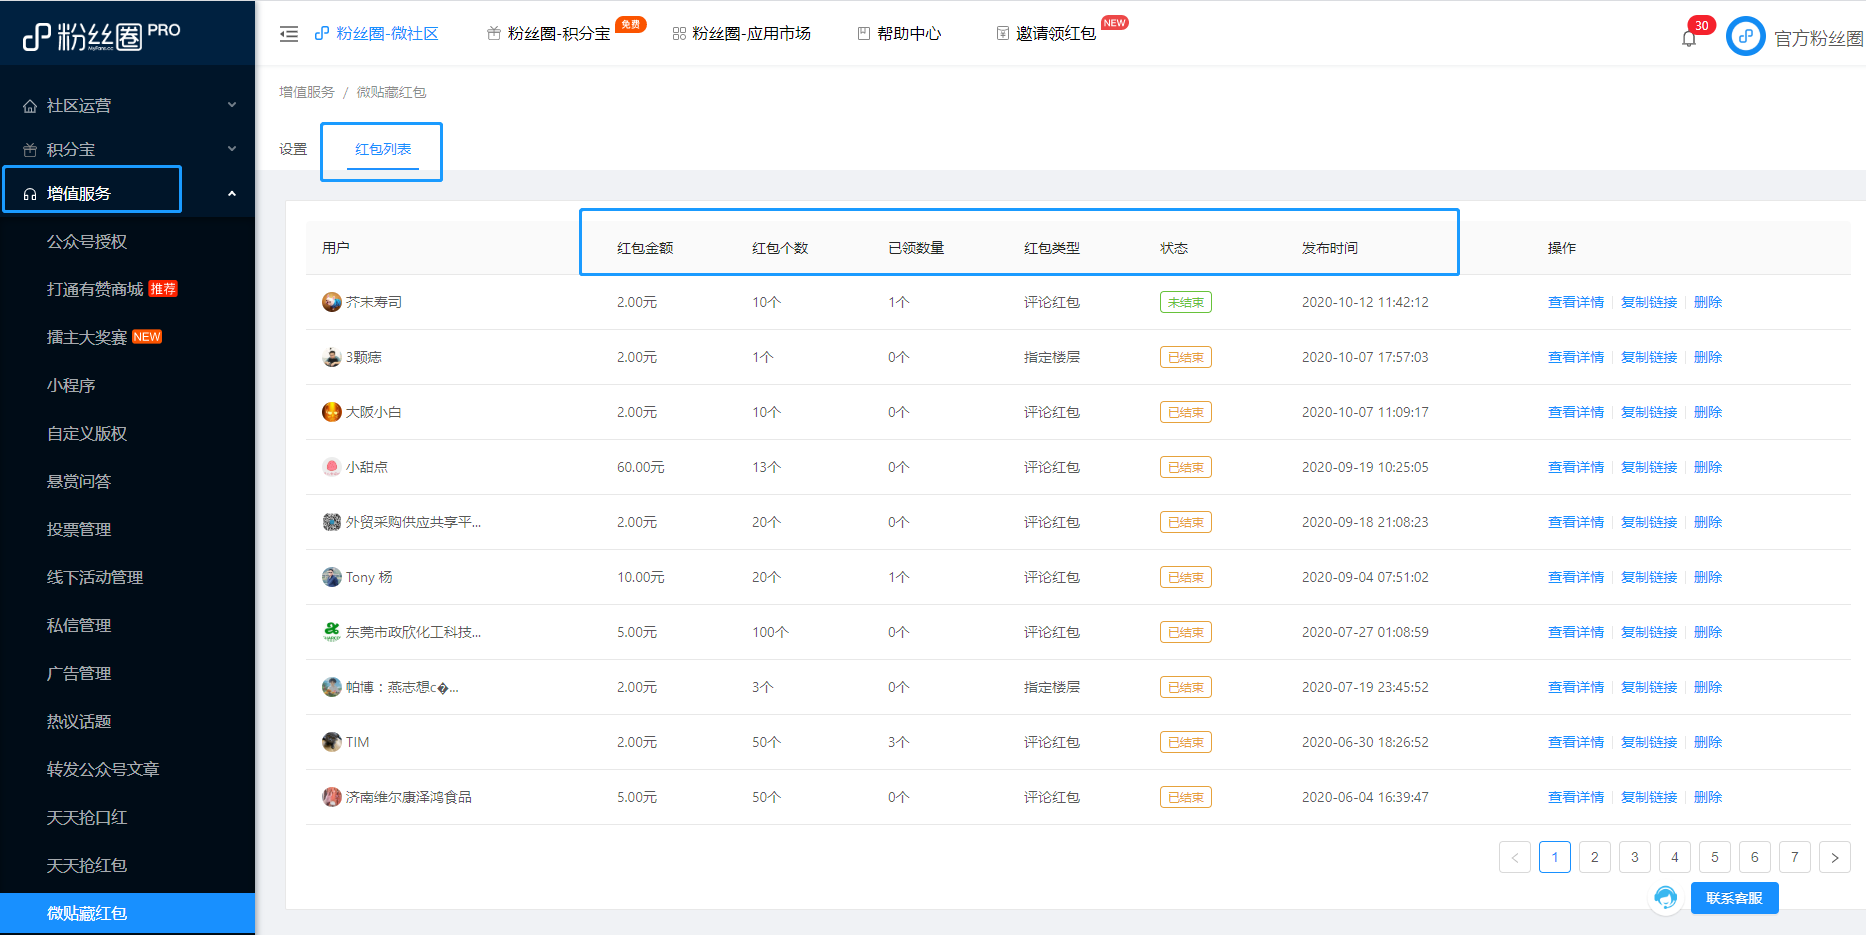Go to pagination page 3
1866x935 pixels.
point(1635,857)
